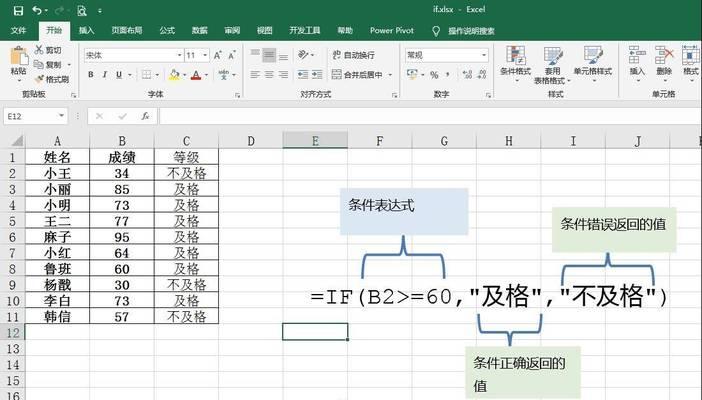Click the cell Borders icon

(146, 75)
